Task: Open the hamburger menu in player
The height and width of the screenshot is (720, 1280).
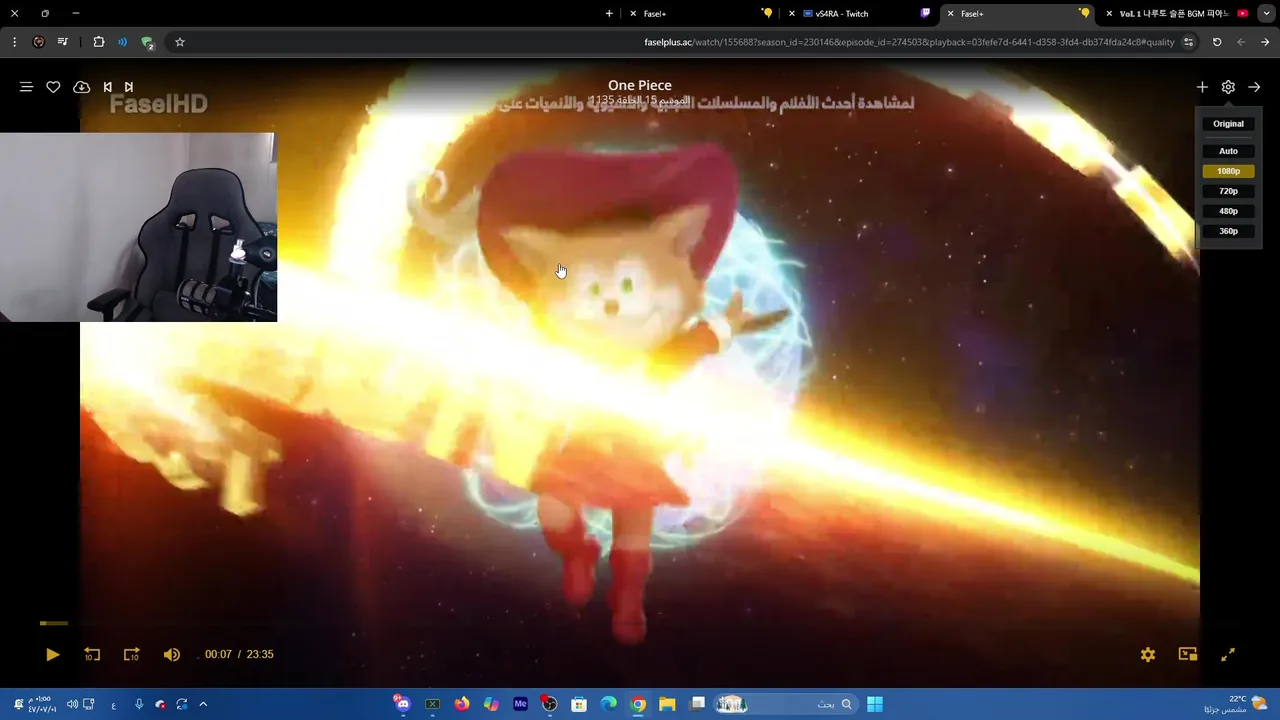Action: 26,87
